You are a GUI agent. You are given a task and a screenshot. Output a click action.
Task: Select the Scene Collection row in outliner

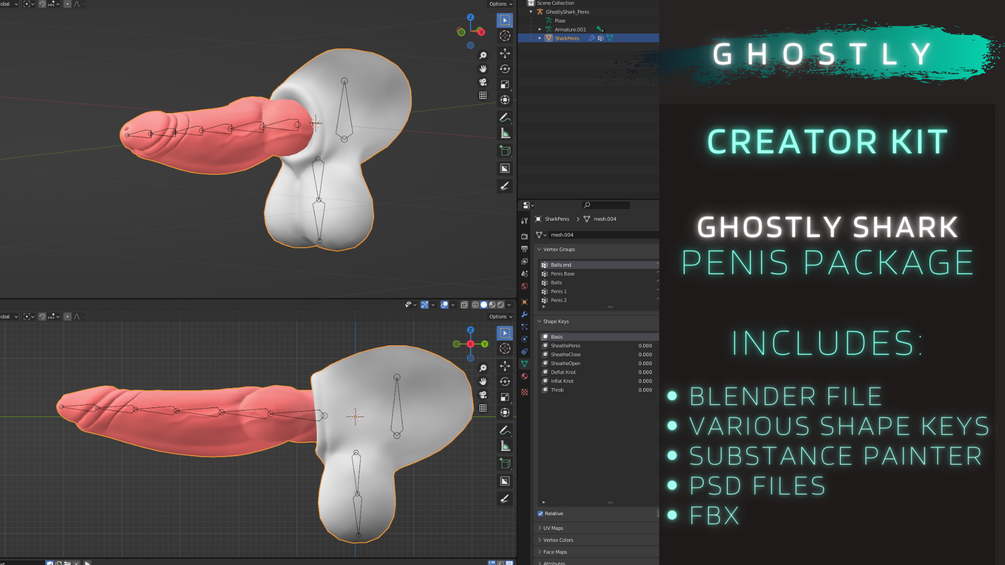point(588,3)
